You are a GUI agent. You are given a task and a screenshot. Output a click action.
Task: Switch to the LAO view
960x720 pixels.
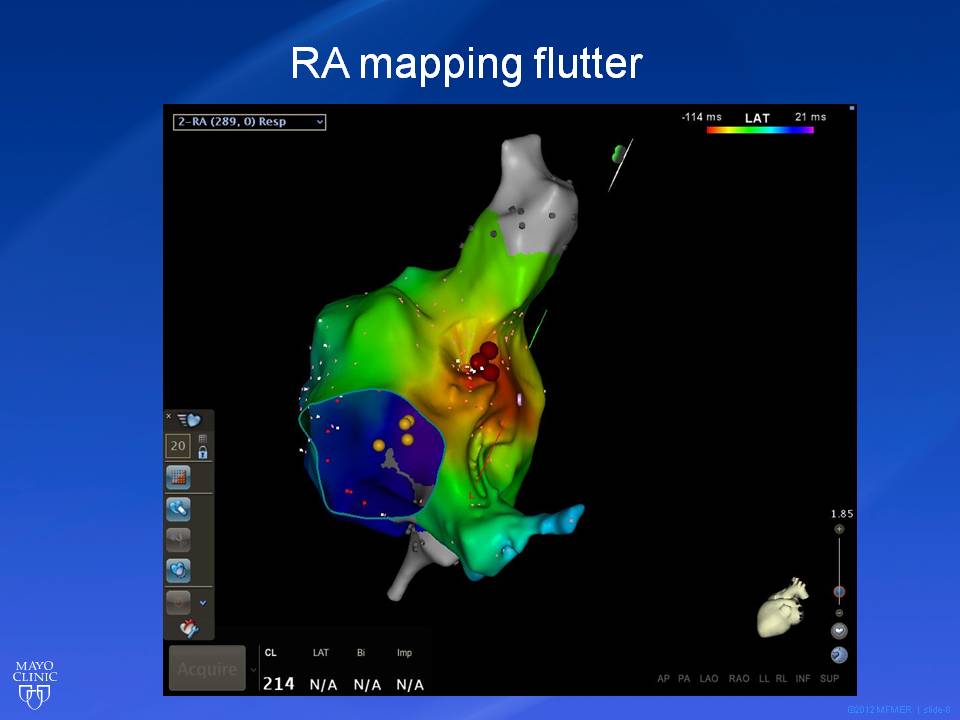pos(708,679)
